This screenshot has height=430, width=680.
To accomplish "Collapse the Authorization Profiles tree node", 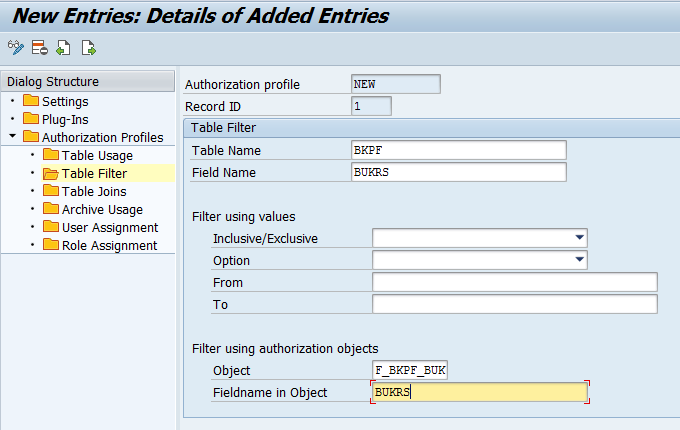I will pyautogui.click(x=13, y=137).
